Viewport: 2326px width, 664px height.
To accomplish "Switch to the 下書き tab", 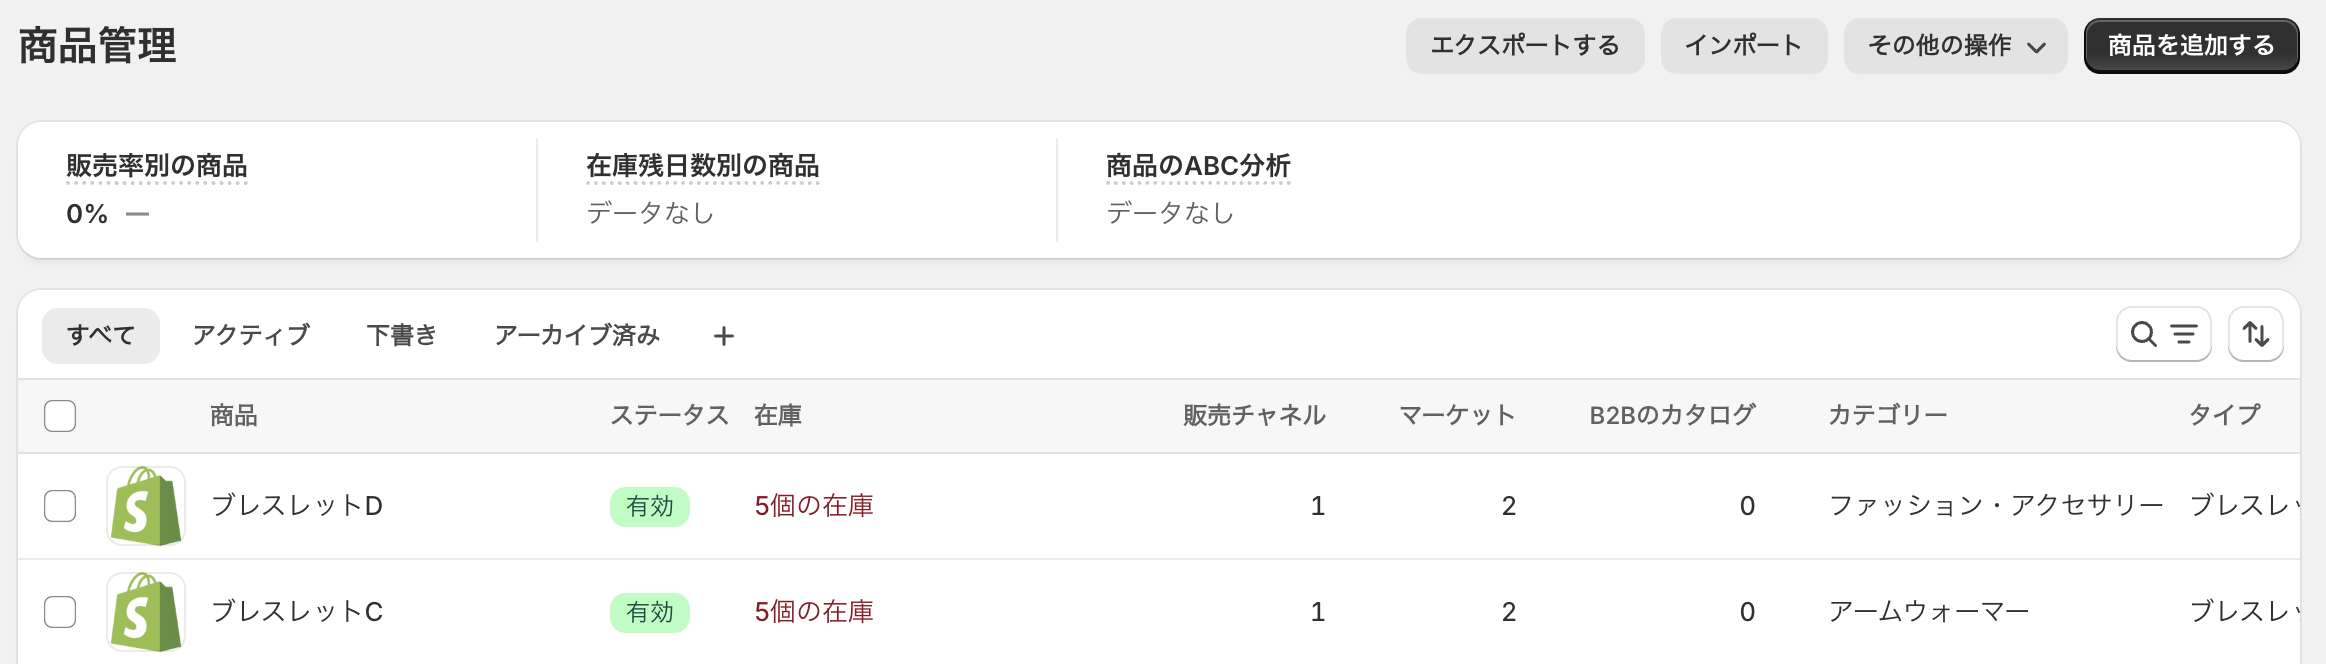I will [402, 336].
